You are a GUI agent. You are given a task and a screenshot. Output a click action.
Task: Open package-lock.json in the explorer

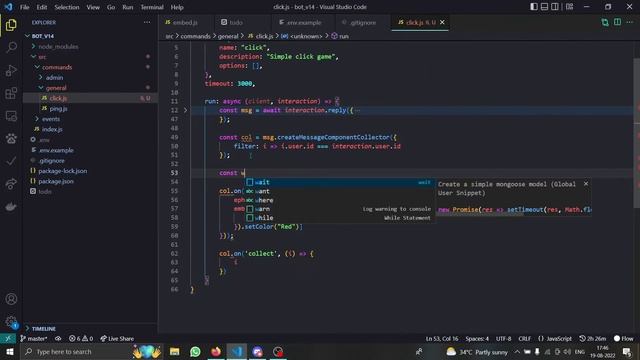point(62,171)
